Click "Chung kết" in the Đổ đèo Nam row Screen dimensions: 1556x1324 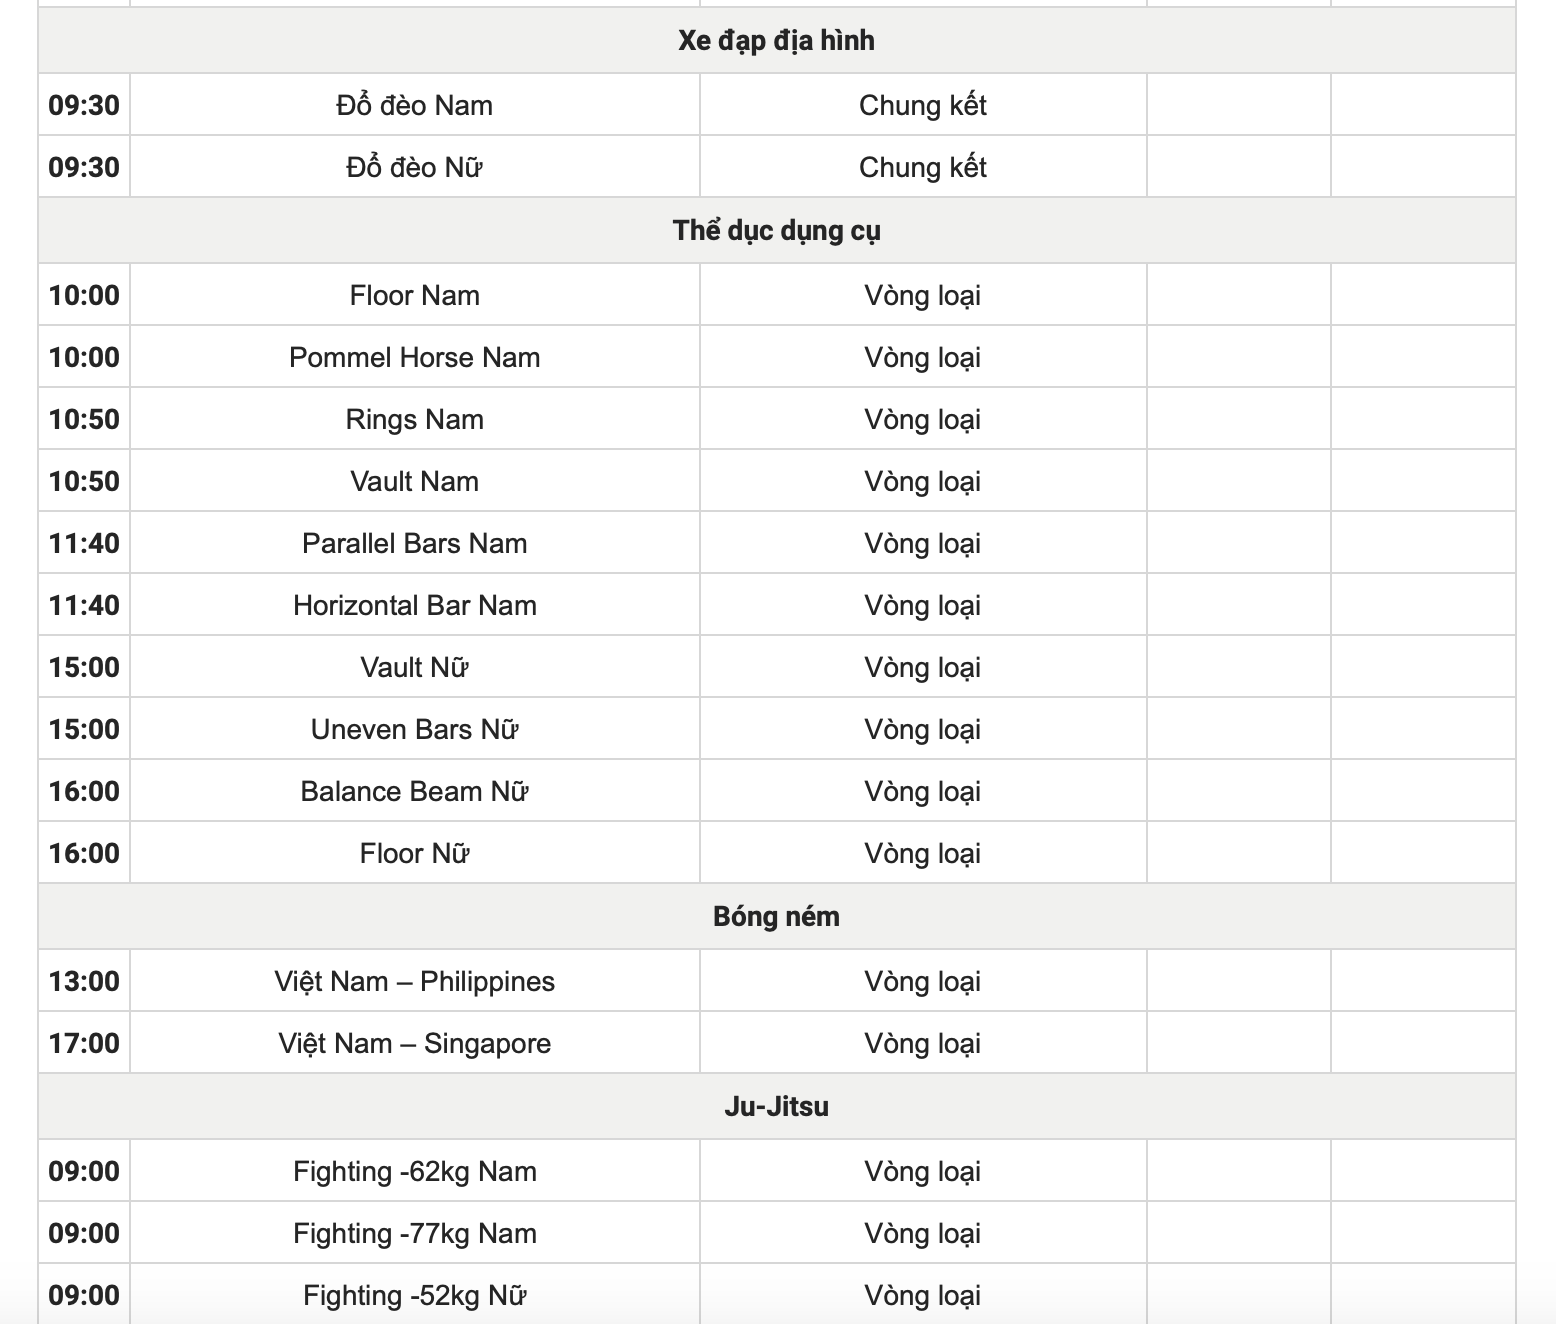pyautogui.click(x=922, y=105)
